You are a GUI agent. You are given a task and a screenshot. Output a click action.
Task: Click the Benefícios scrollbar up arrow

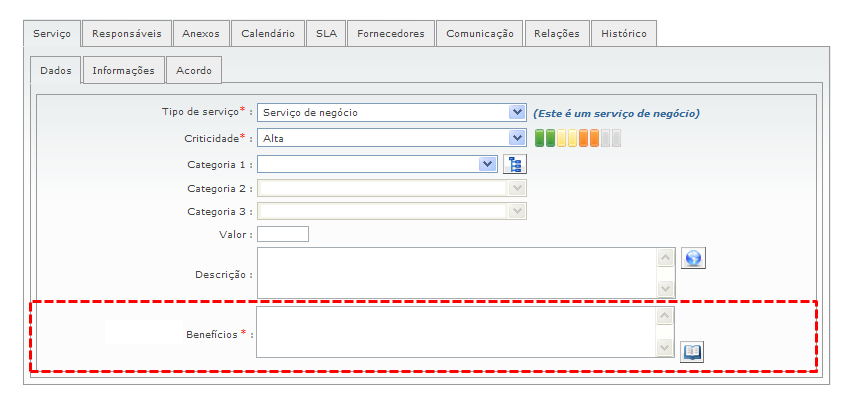click(x=665, y=316)
